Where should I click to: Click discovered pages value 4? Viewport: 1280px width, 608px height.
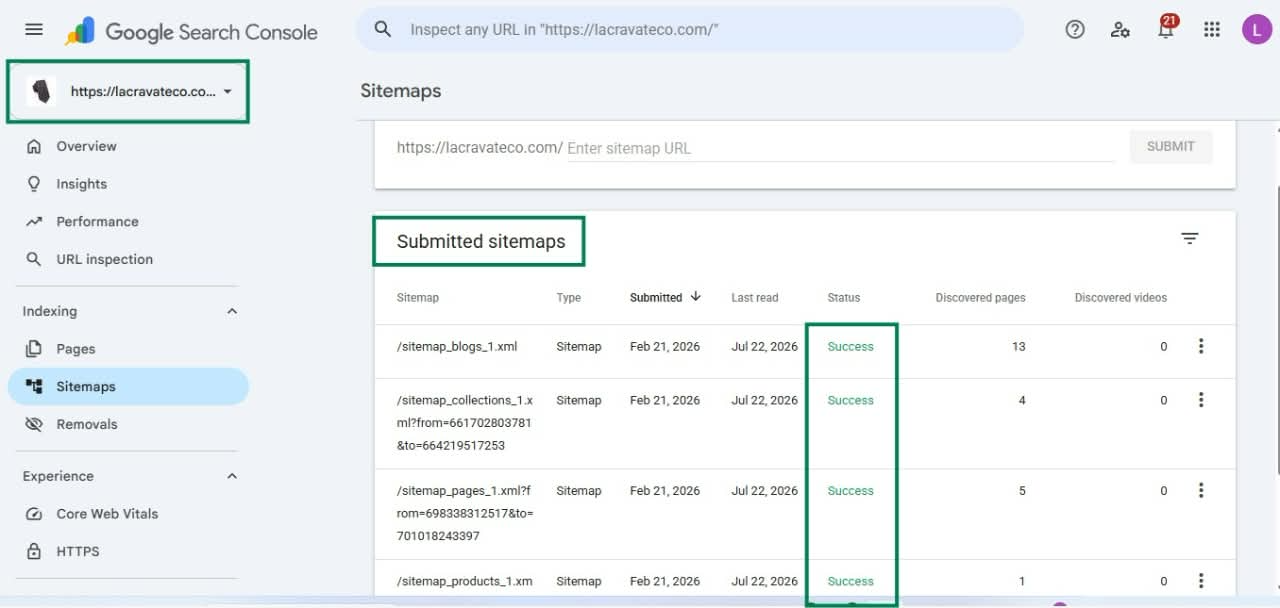(x=1022, y=400)
